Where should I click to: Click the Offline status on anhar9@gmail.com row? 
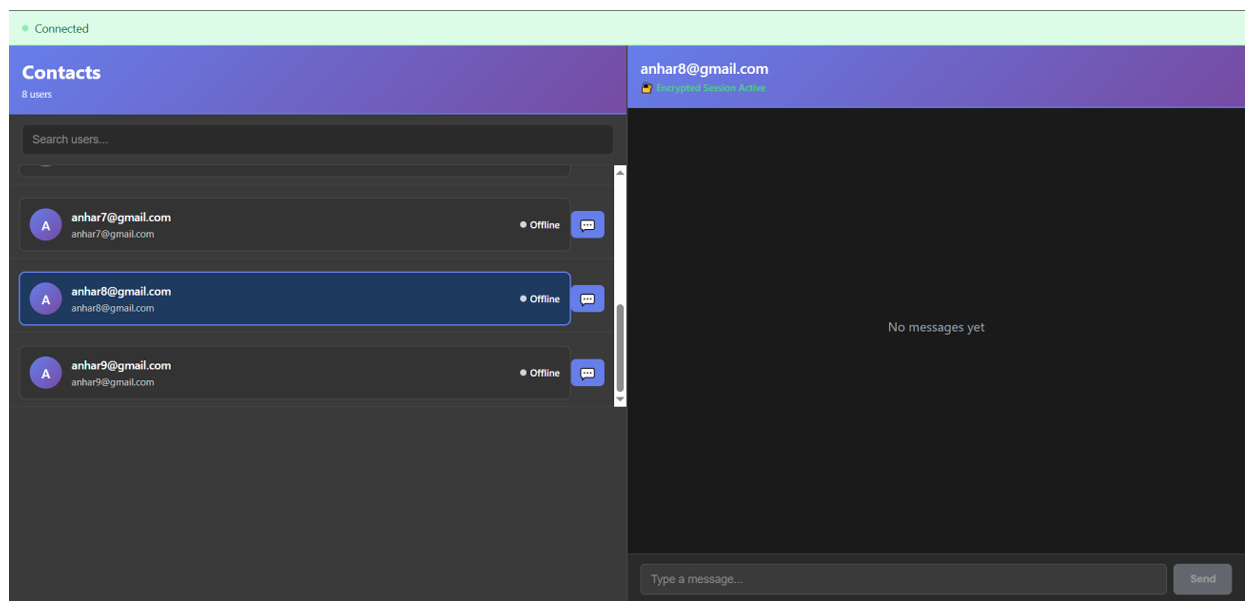tap(540, 373)
